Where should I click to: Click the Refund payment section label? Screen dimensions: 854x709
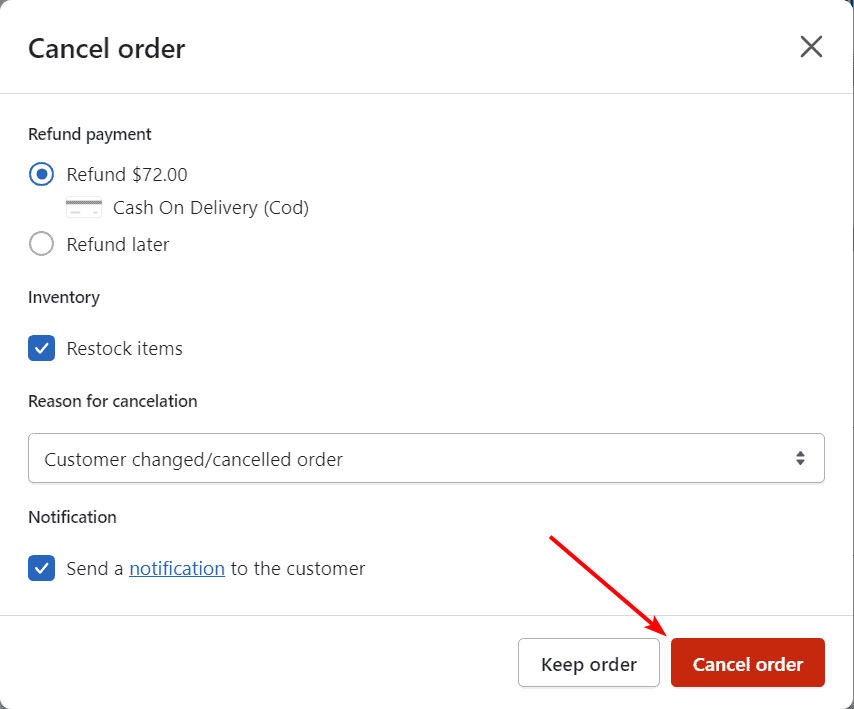[x=89, y=134]
